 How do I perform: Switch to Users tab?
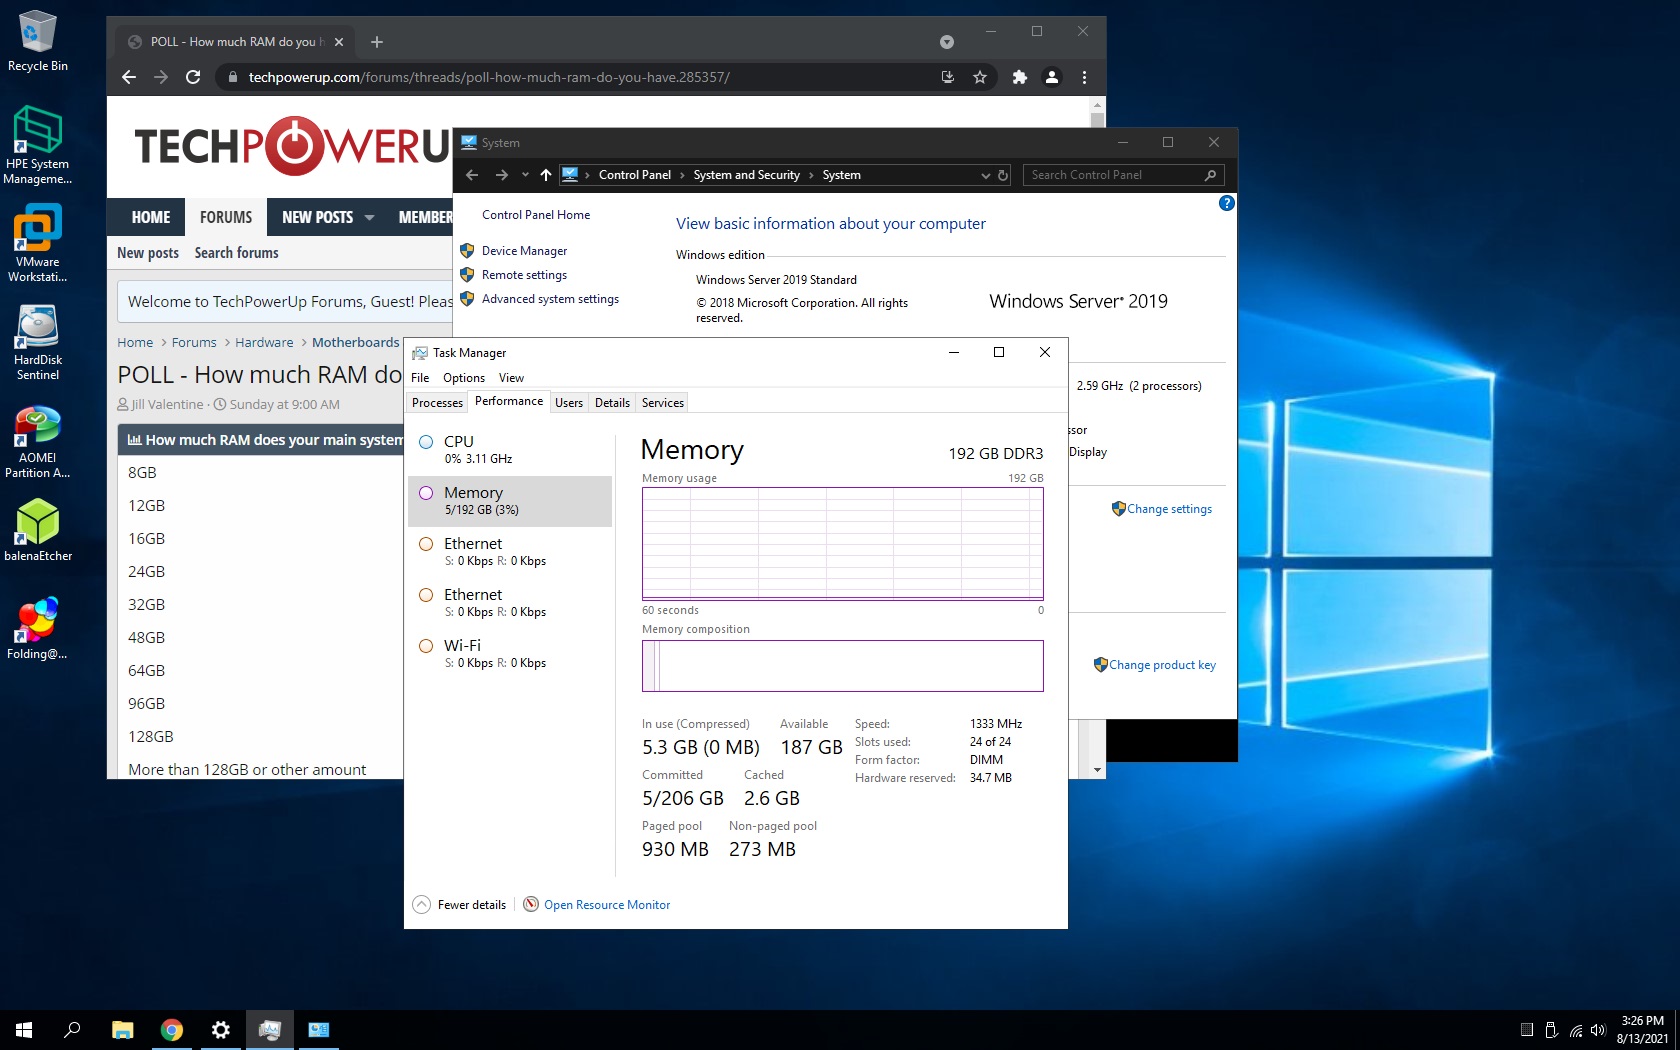coord(569,403)
